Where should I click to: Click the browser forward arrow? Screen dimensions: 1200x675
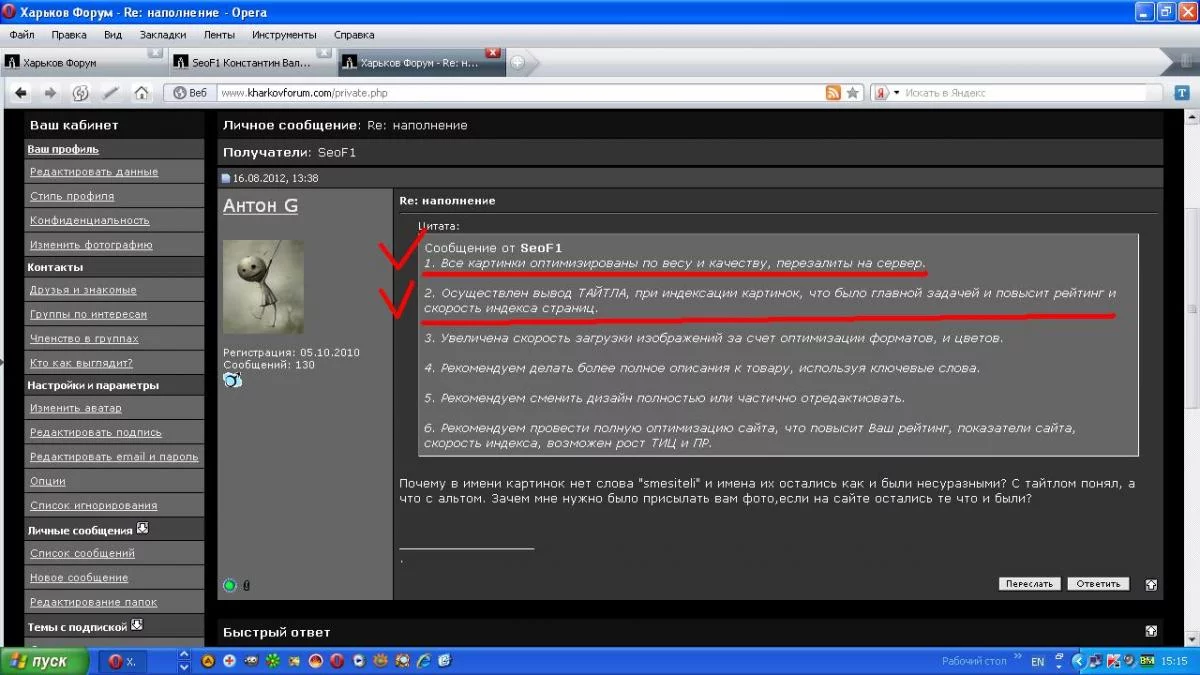[50, 93]
